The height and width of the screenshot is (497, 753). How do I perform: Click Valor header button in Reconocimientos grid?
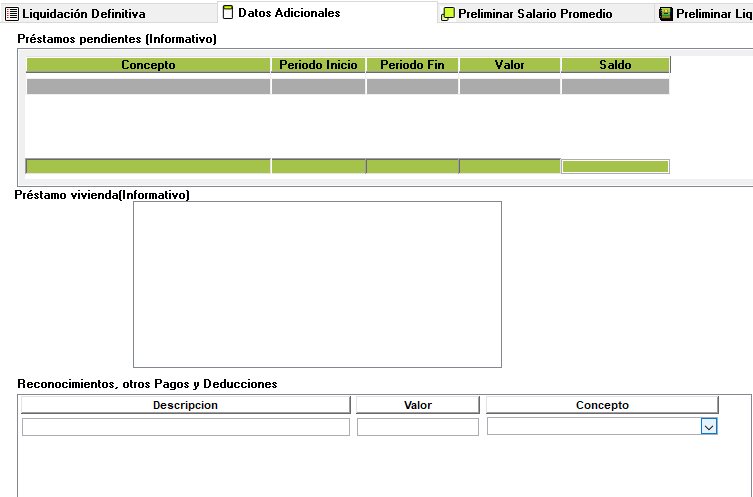pyautogui.click(x=417, y=405)
